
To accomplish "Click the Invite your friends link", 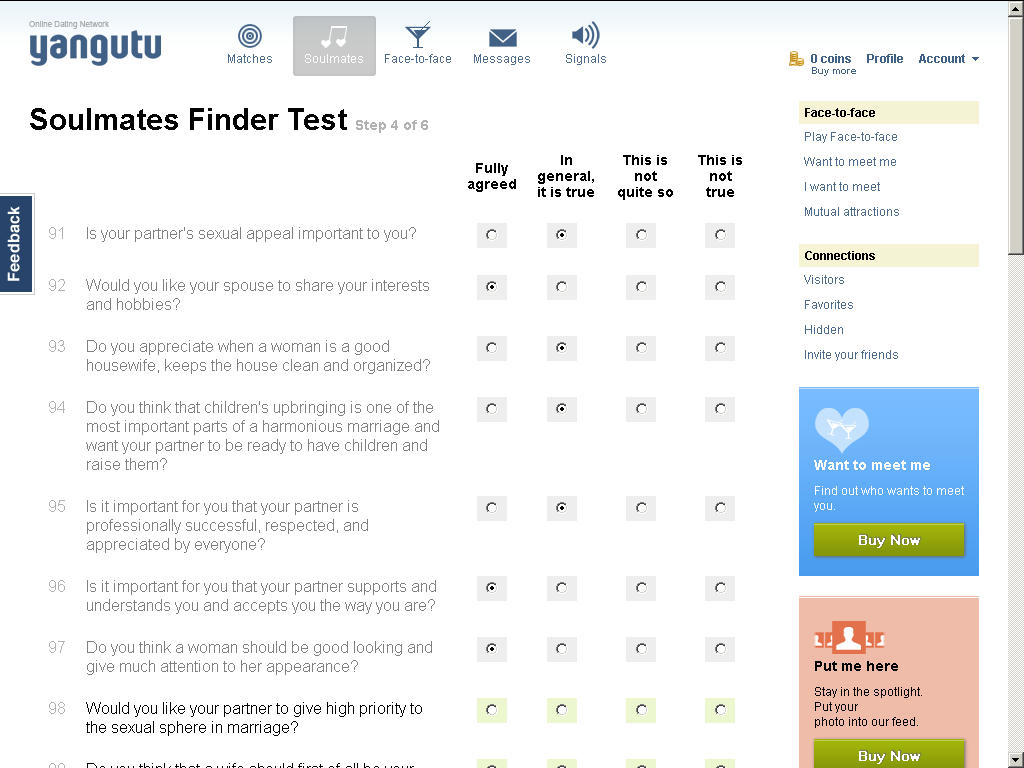I will click(851, 355).
